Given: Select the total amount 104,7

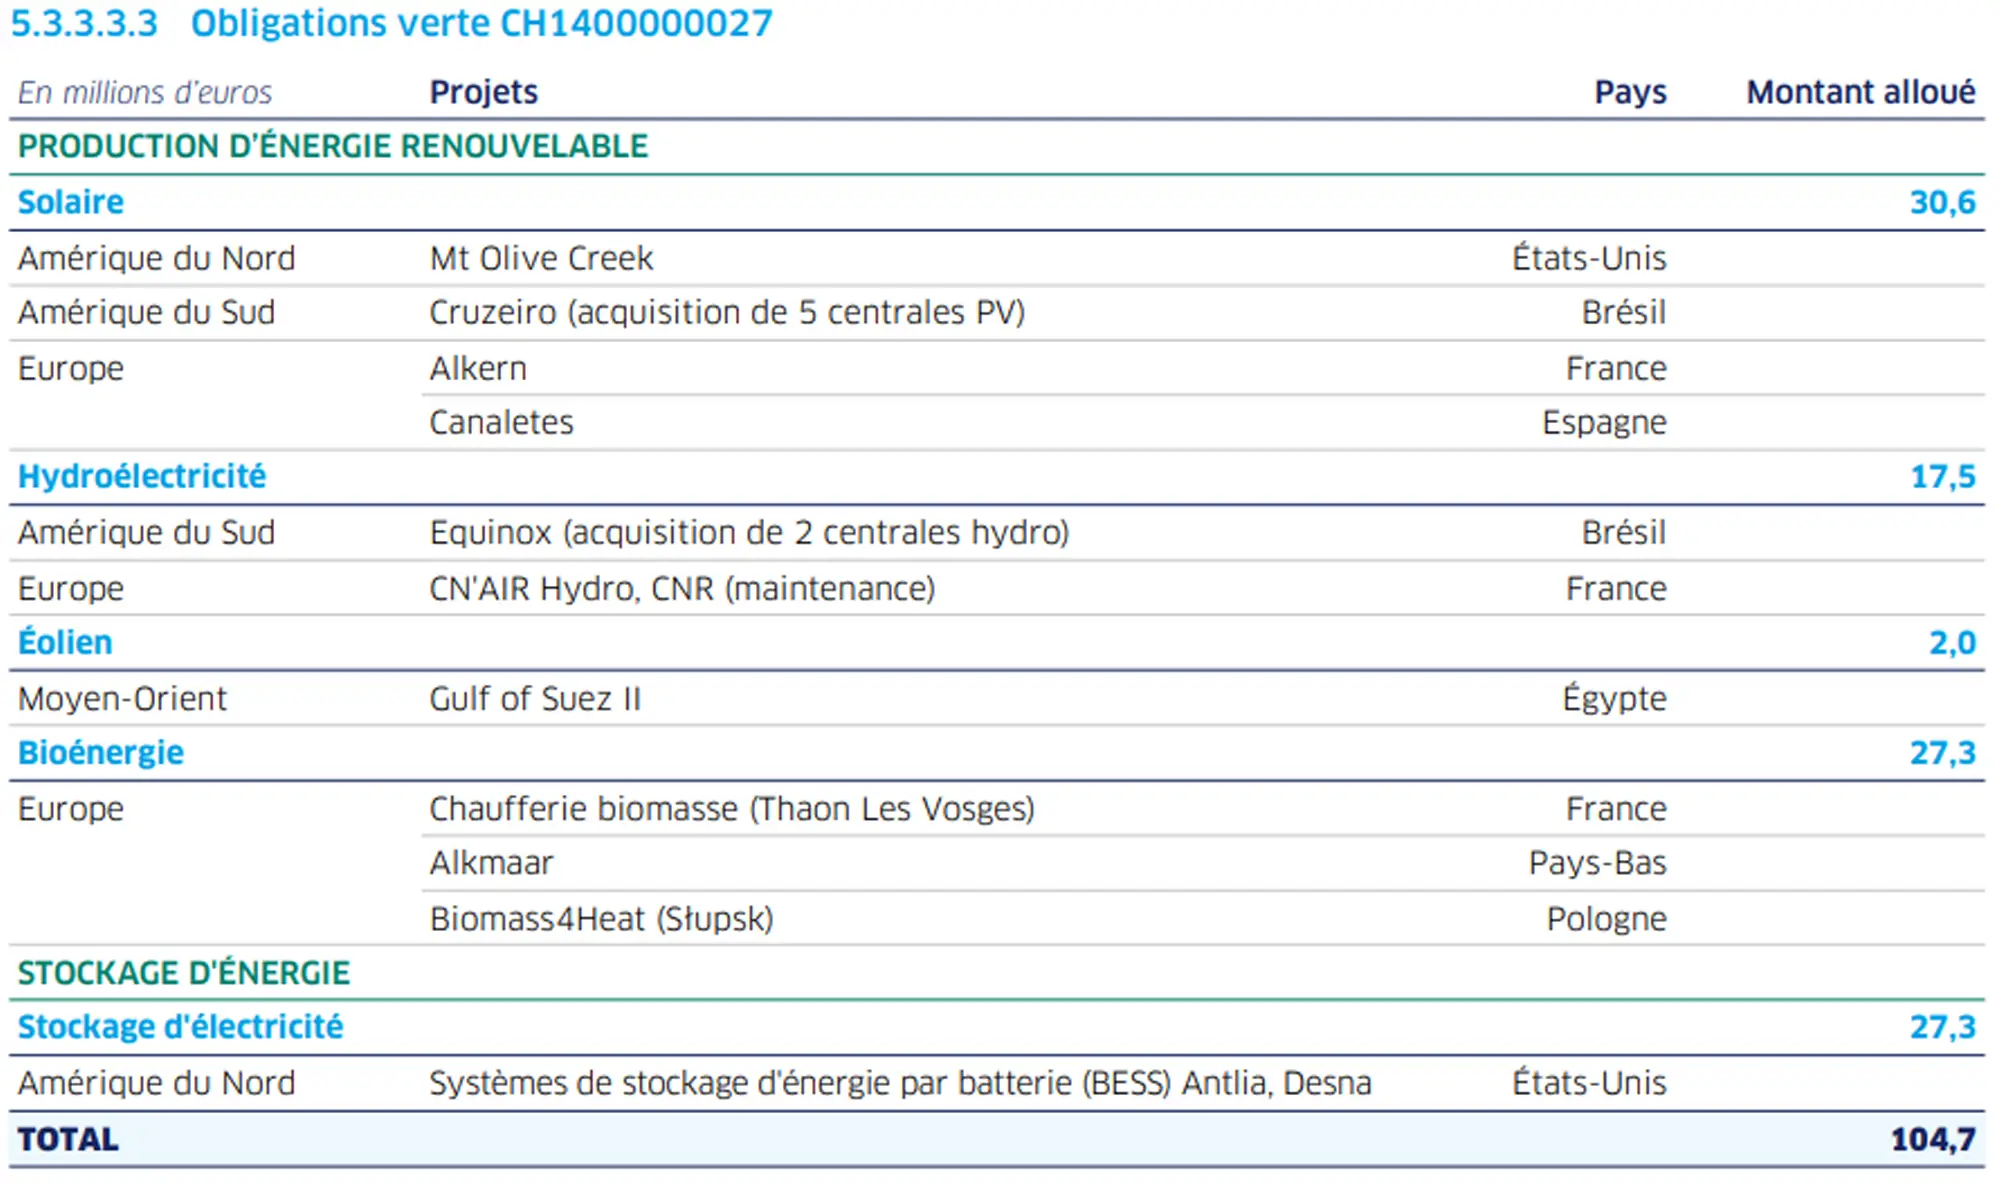Looking at the screenshot, I should point(1932,1139).
